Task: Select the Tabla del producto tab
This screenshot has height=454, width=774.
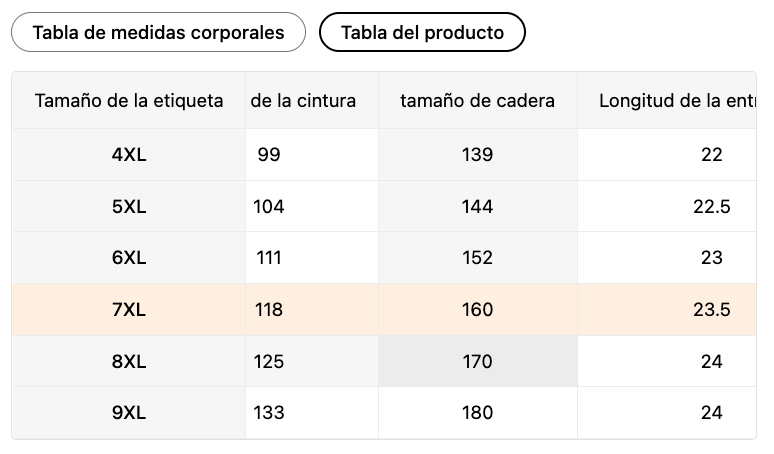Action: (422, 33)
